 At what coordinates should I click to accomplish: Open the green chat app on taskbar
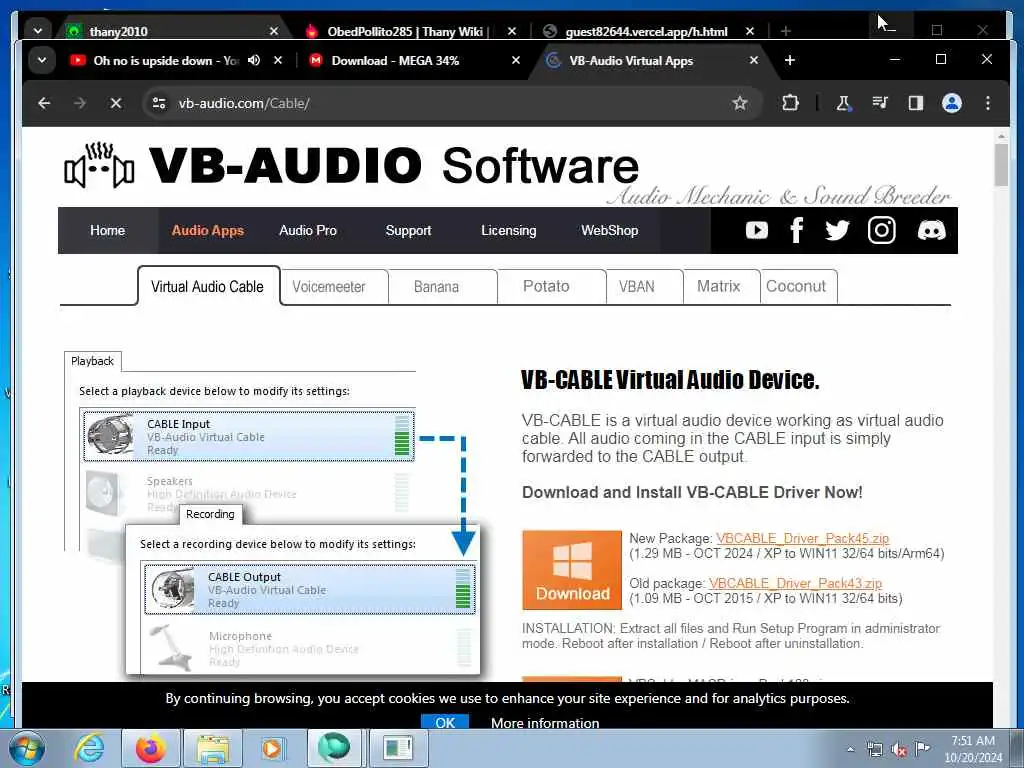pos(334,747)
